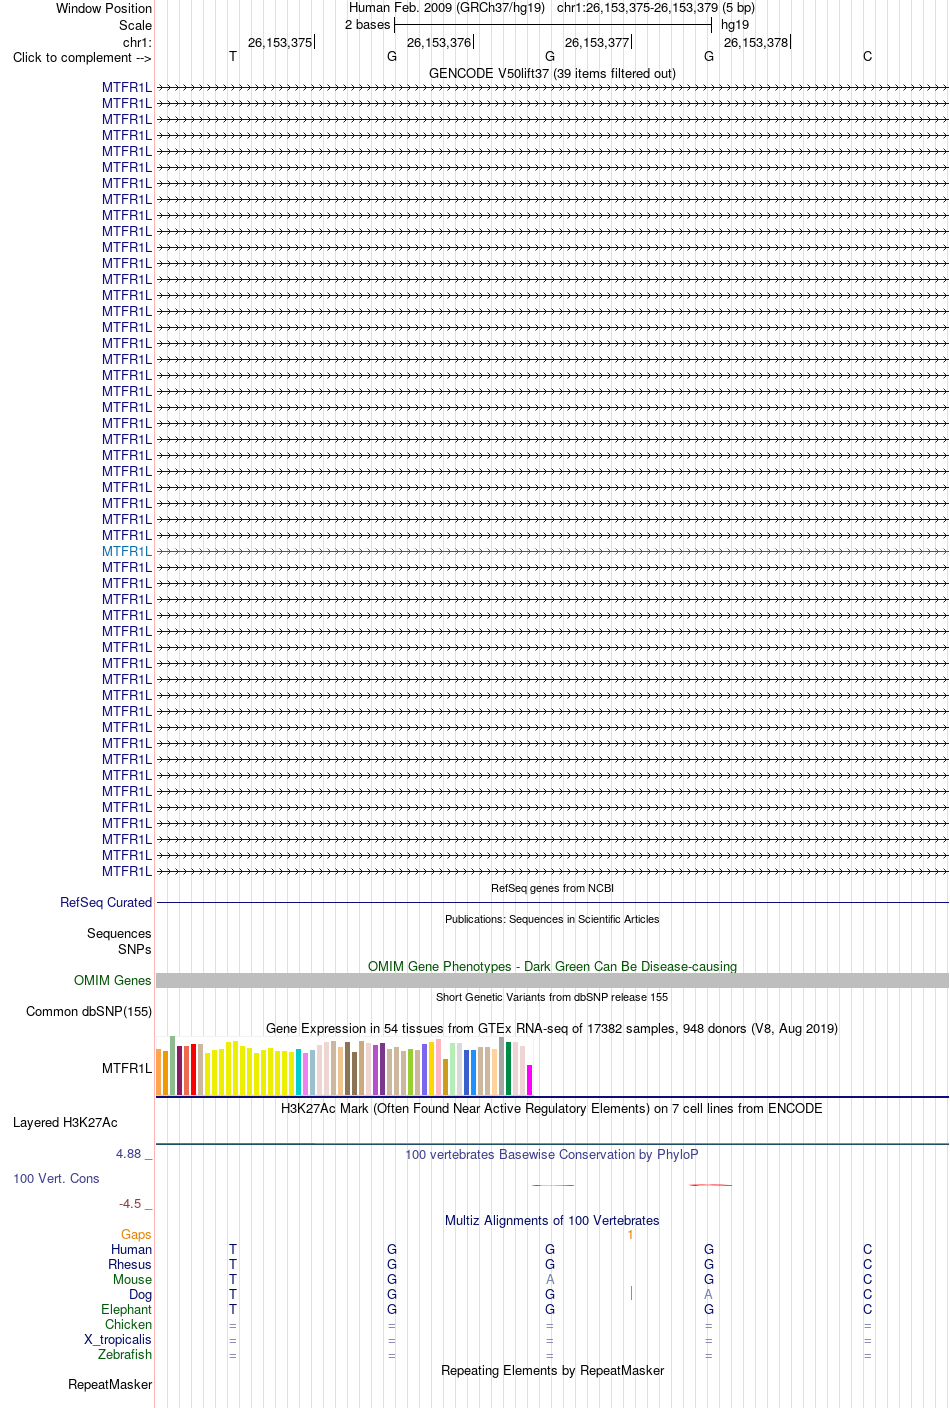The height and width of the screenshot is (1408, 950).
Task: Click the 4.88 PhyloP upper value
Action: [x=129, y=1154]
